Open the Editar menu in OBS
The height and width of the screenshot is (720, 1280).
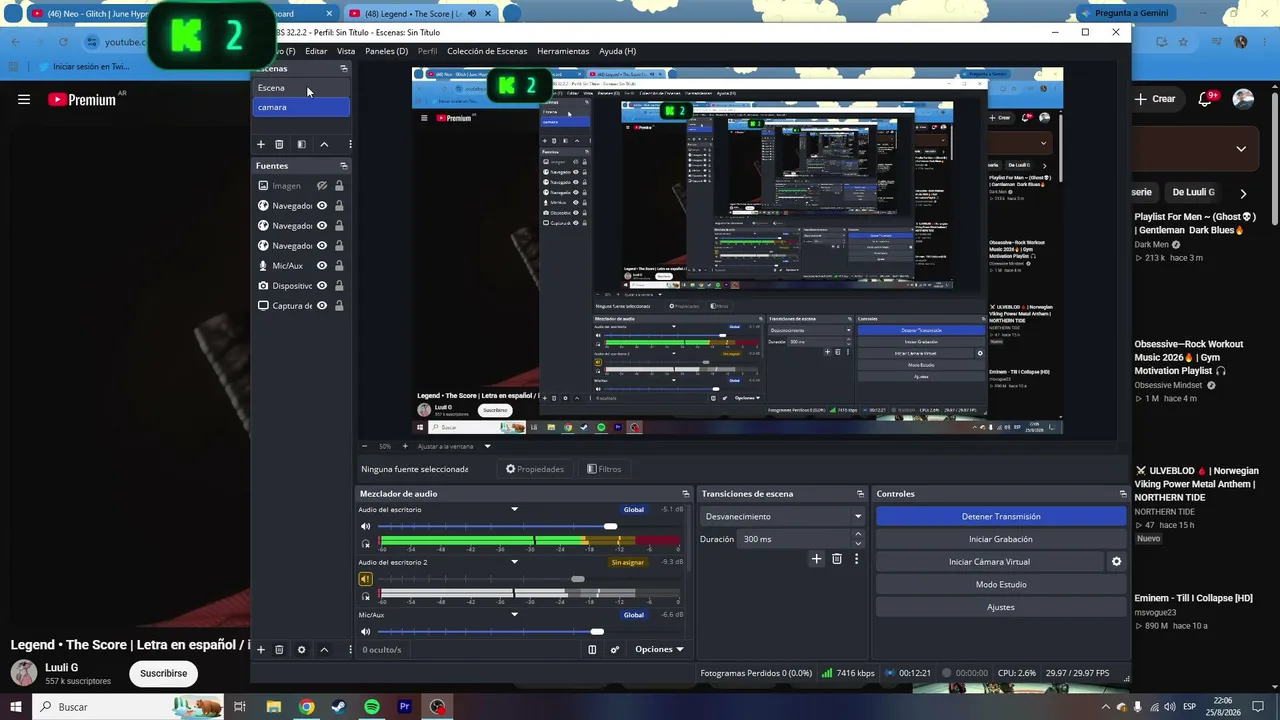(316, 51)
